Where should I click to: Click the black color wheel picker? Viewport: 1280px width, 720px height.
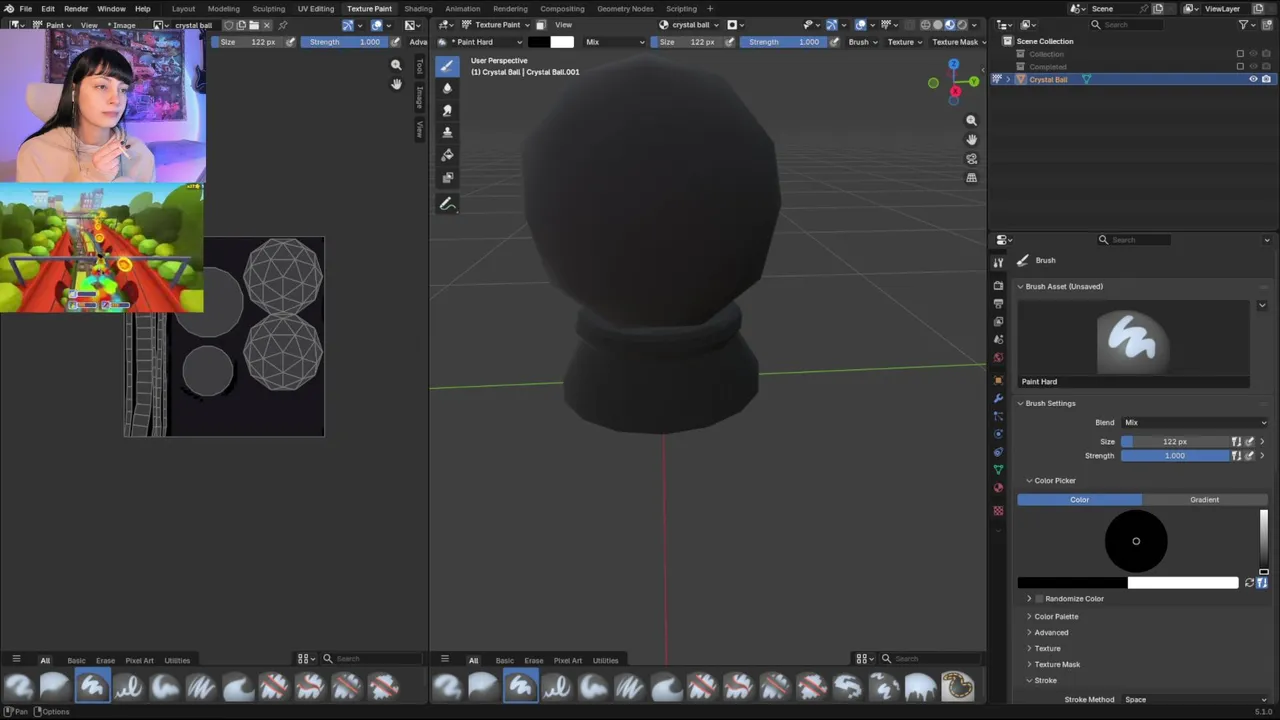click(1136, 541)
